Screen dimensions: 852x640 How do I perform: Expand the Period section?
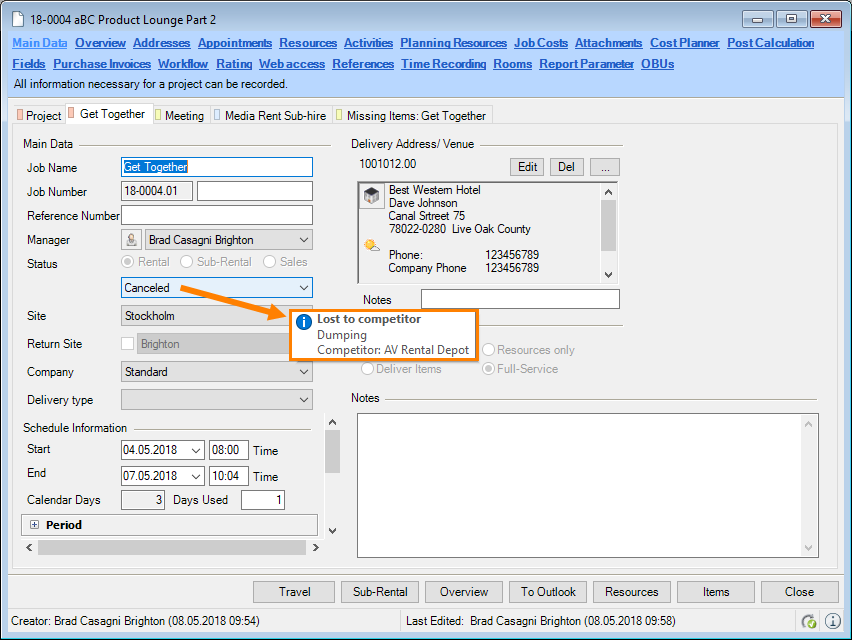pyautogui.click(x=34, y=525)
